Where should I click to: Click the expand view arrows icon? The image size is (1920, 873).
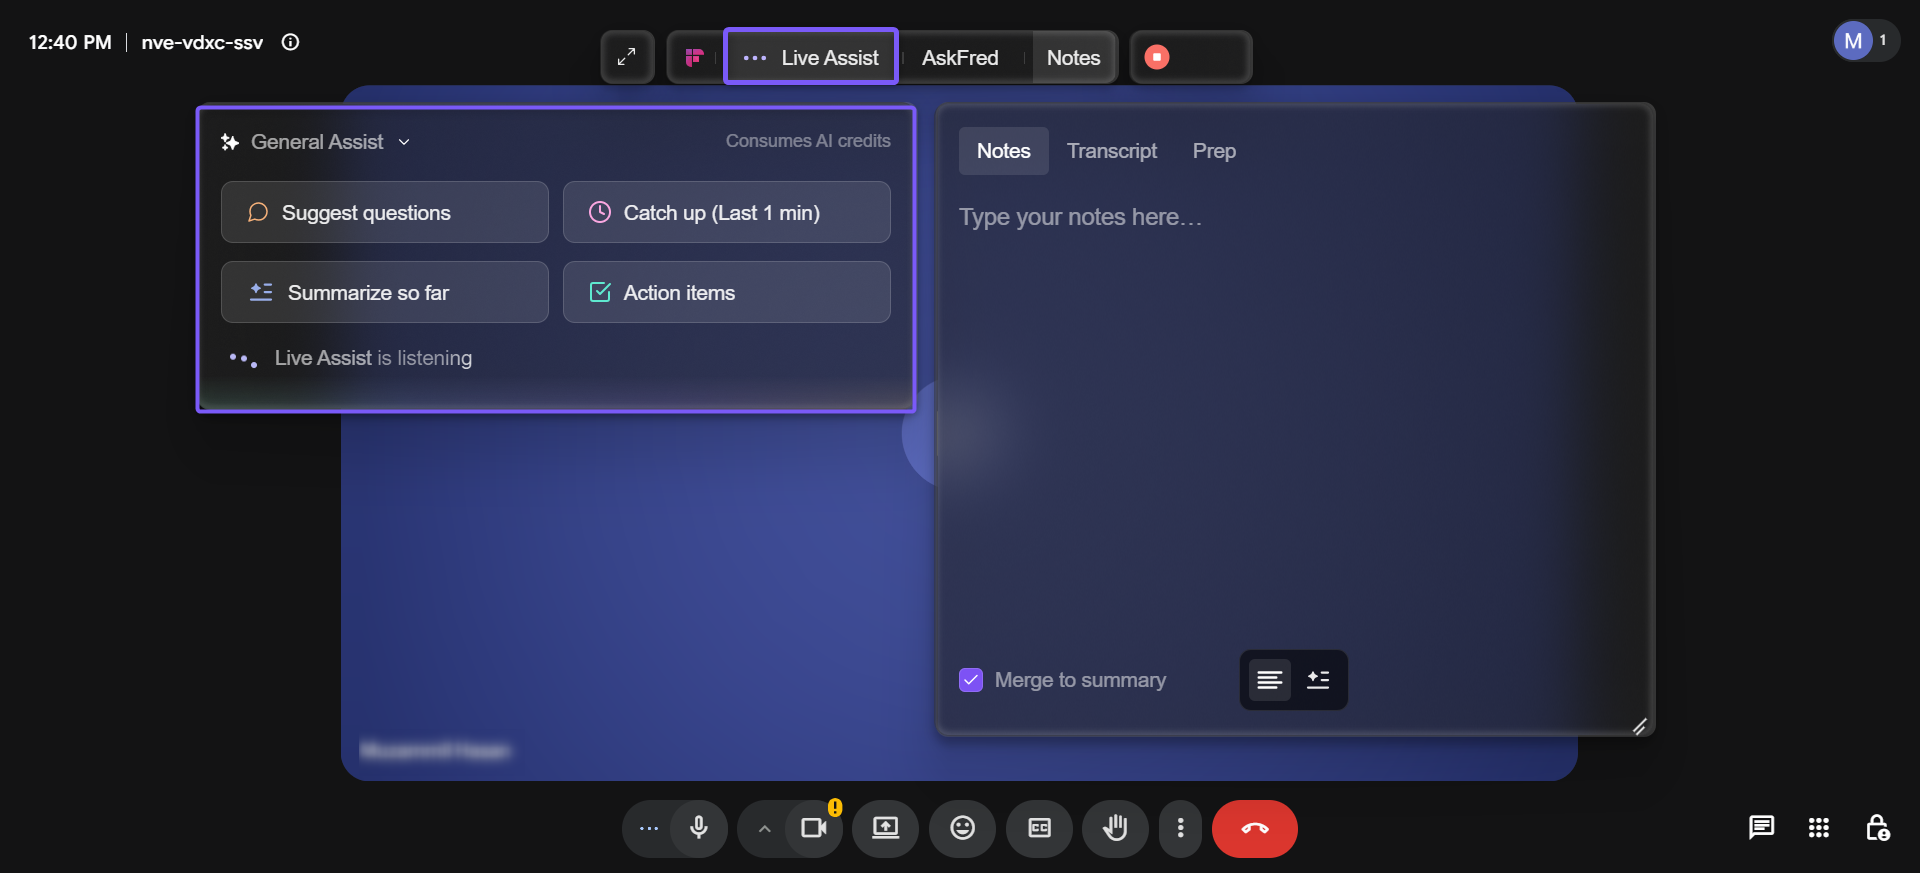tap(627, 57)
